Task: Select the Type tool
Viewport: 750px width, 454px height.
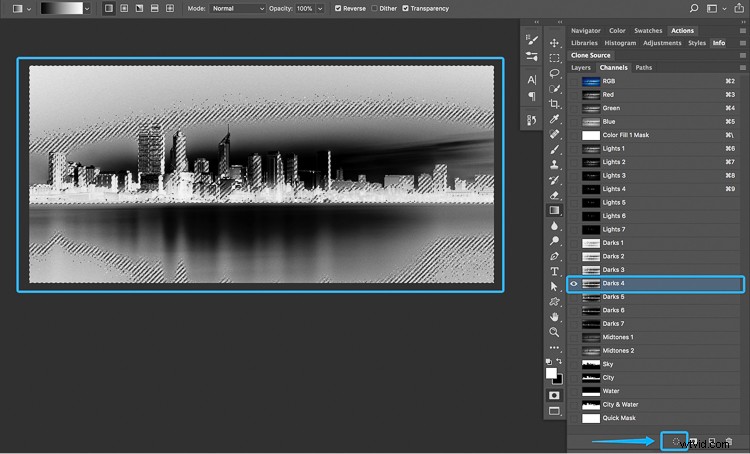Action: pyautogui.click(x=554, y=271)
